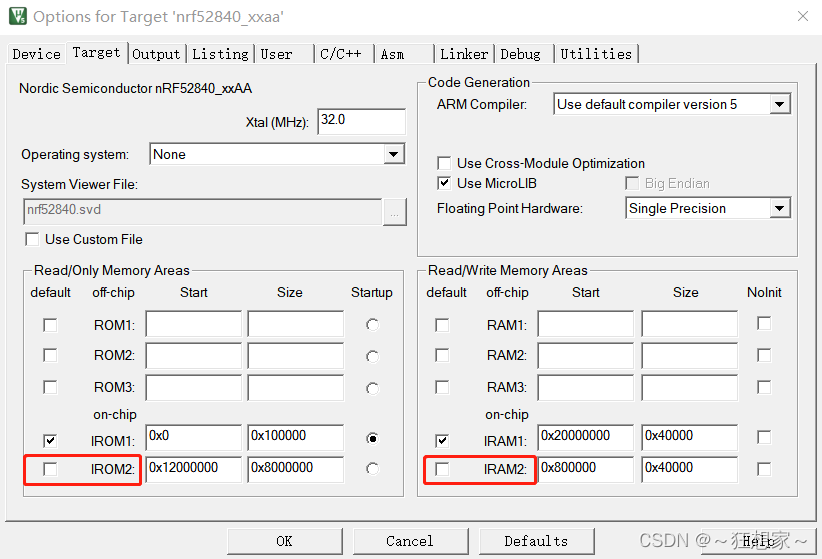822x559 pixels.
Task: Check the ROM1 default checkbox
Action: tap(50, 325)
